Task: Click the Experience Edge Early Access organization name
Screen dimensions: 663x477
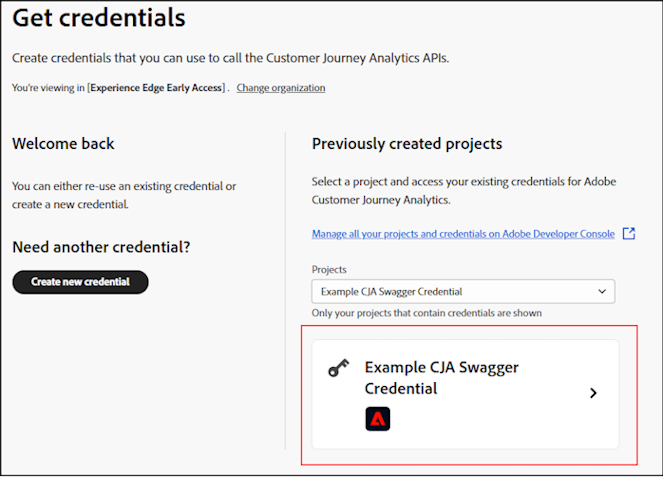Action: pos(158,88)
